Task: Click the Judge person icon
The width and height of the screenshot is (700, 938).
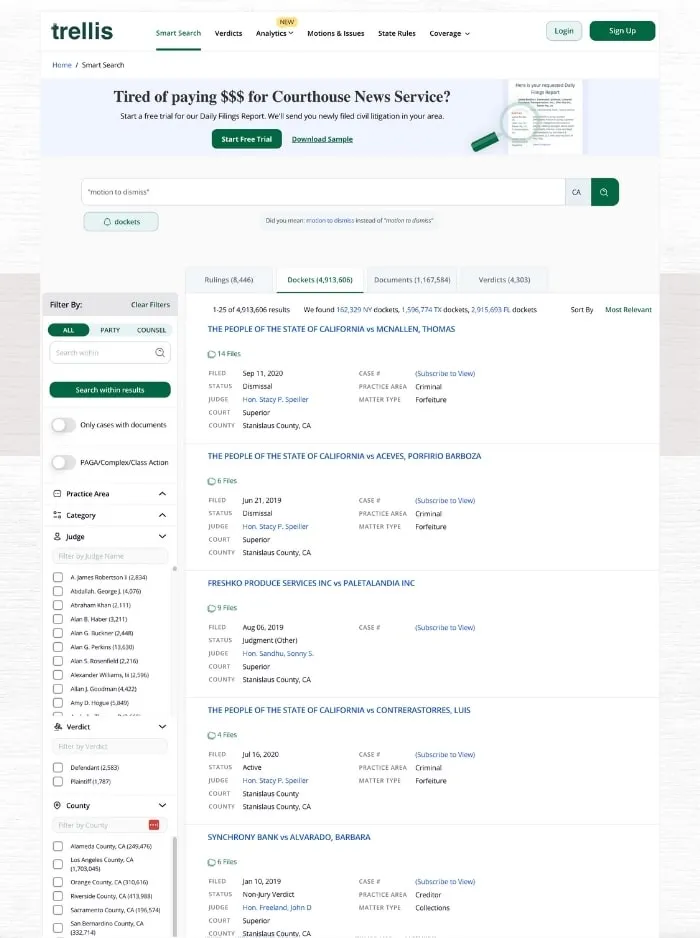Action: point(57,537)
